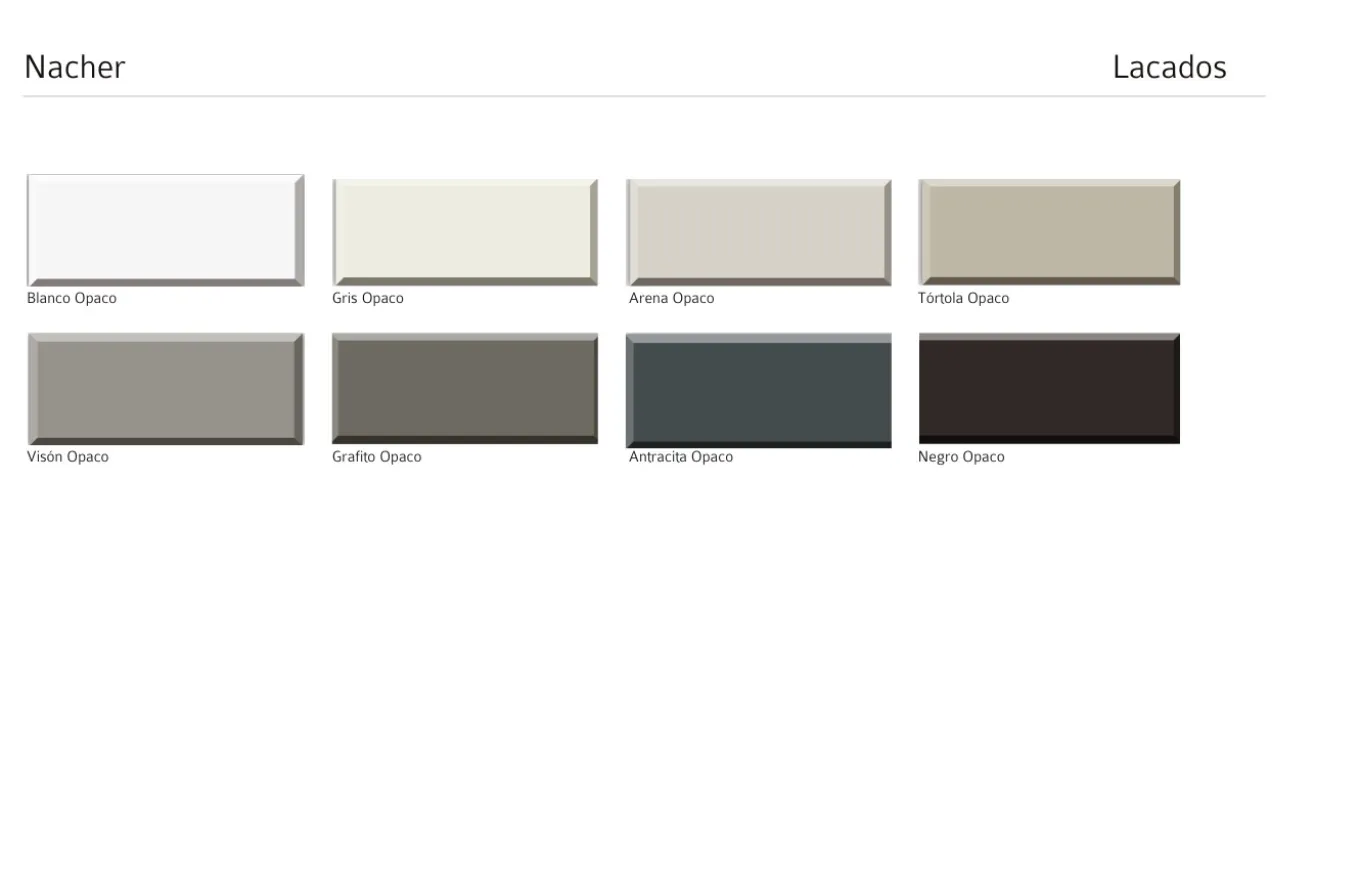Click the 'Grafito Opaco' caption text
The height and width of the screenshot is (875, 1360).
(x=377, y=457)
